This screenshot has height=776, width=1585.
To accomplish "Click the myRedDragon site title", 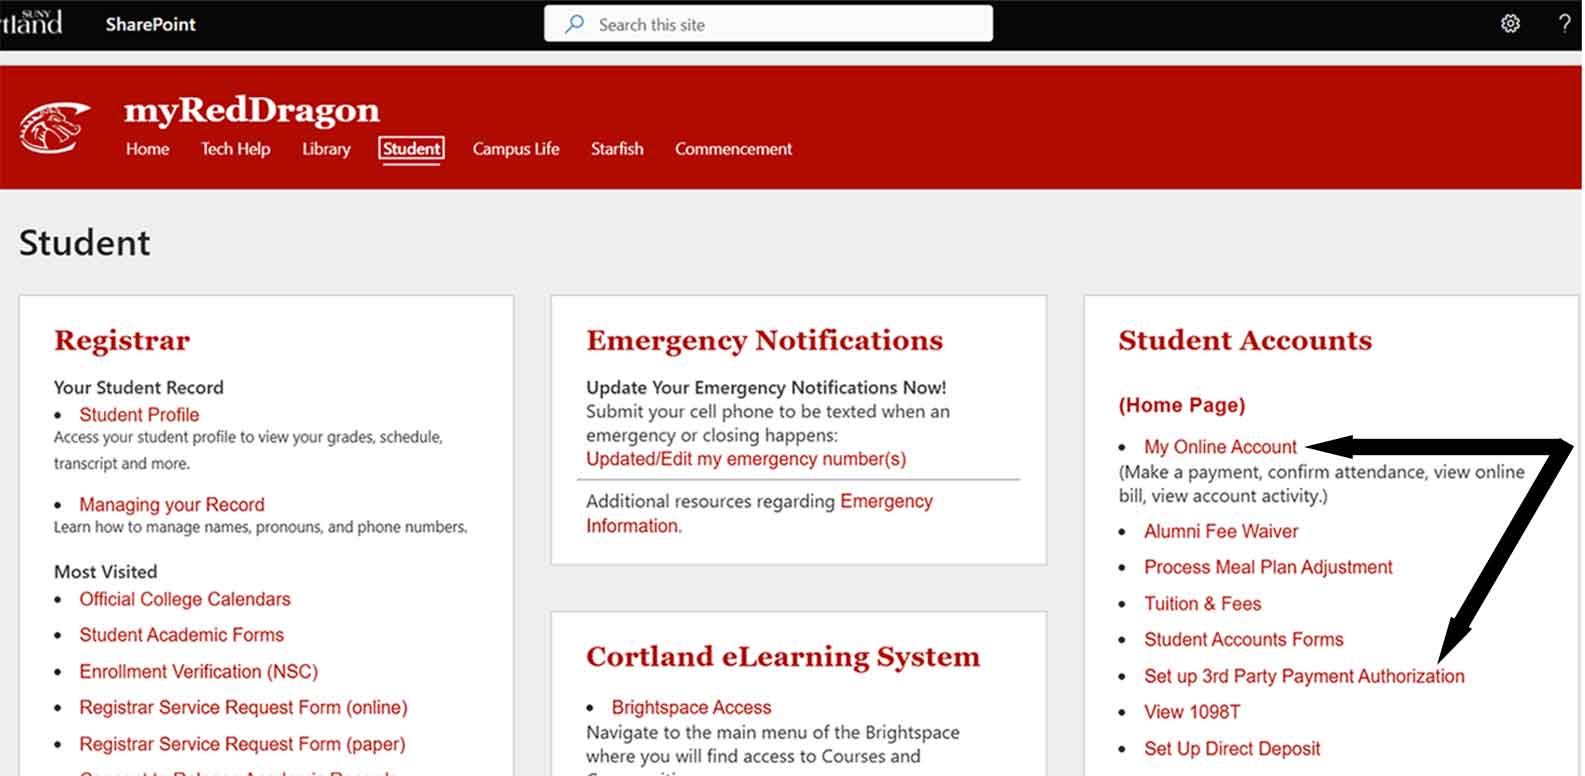I will (252, 110).
